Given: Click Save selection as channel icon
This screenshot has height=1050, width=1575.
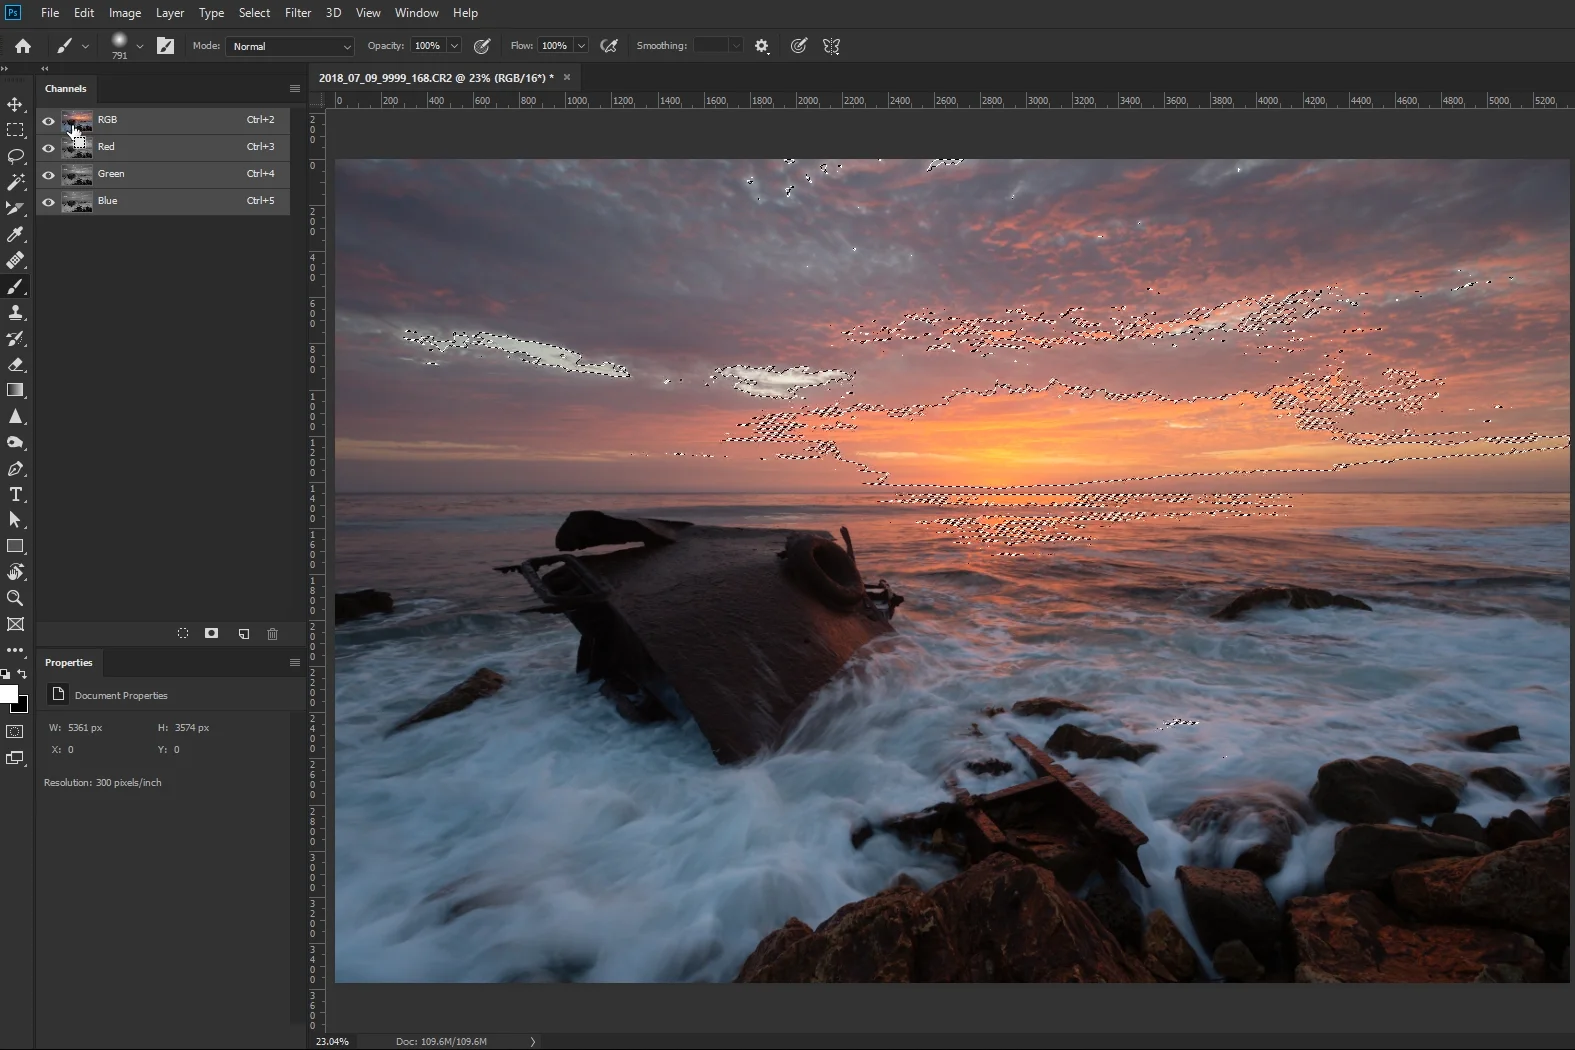Looking at the screenshot, I should (x=212, y=634).
